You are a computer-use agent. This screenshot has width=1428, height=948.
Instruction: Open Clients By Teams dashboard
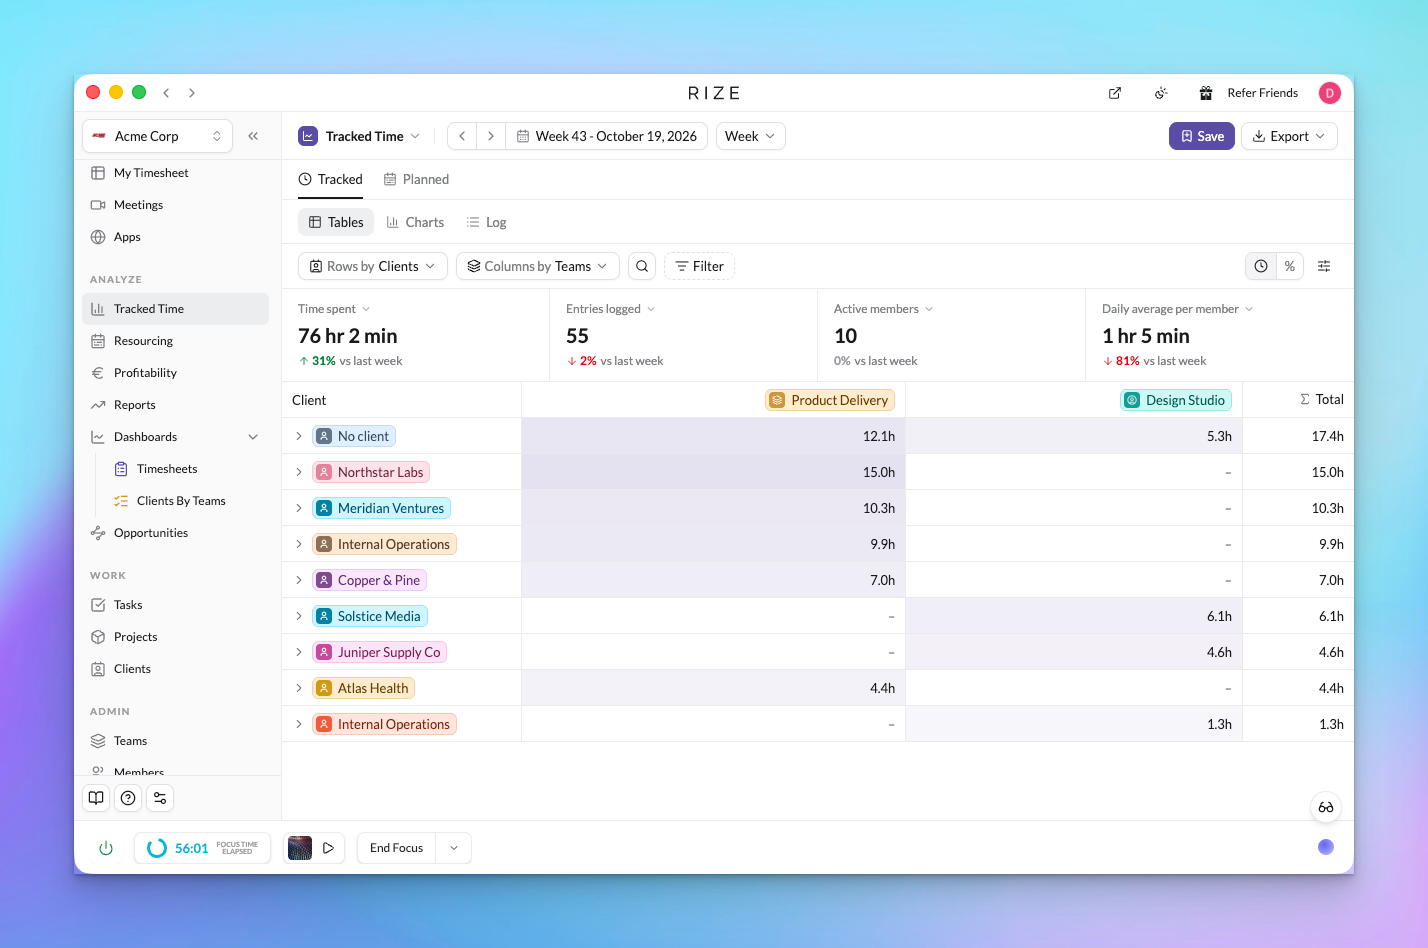click(x=181, y=501)
